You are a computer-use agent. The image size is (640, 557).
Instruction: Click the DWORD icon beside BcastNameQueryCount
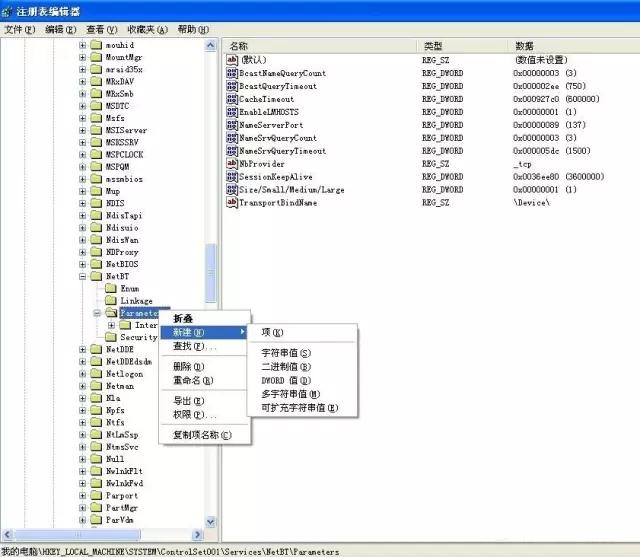[x=232, y=73]
